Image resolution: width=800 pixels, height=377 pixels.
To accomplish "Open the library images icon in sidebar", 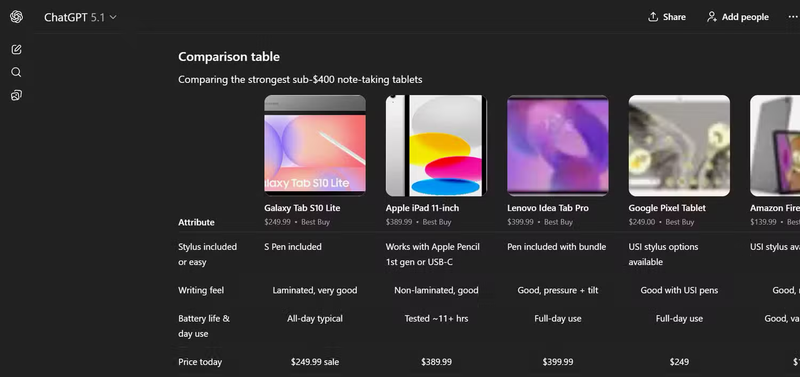I will pyautogui.click(x=16, y=95).
